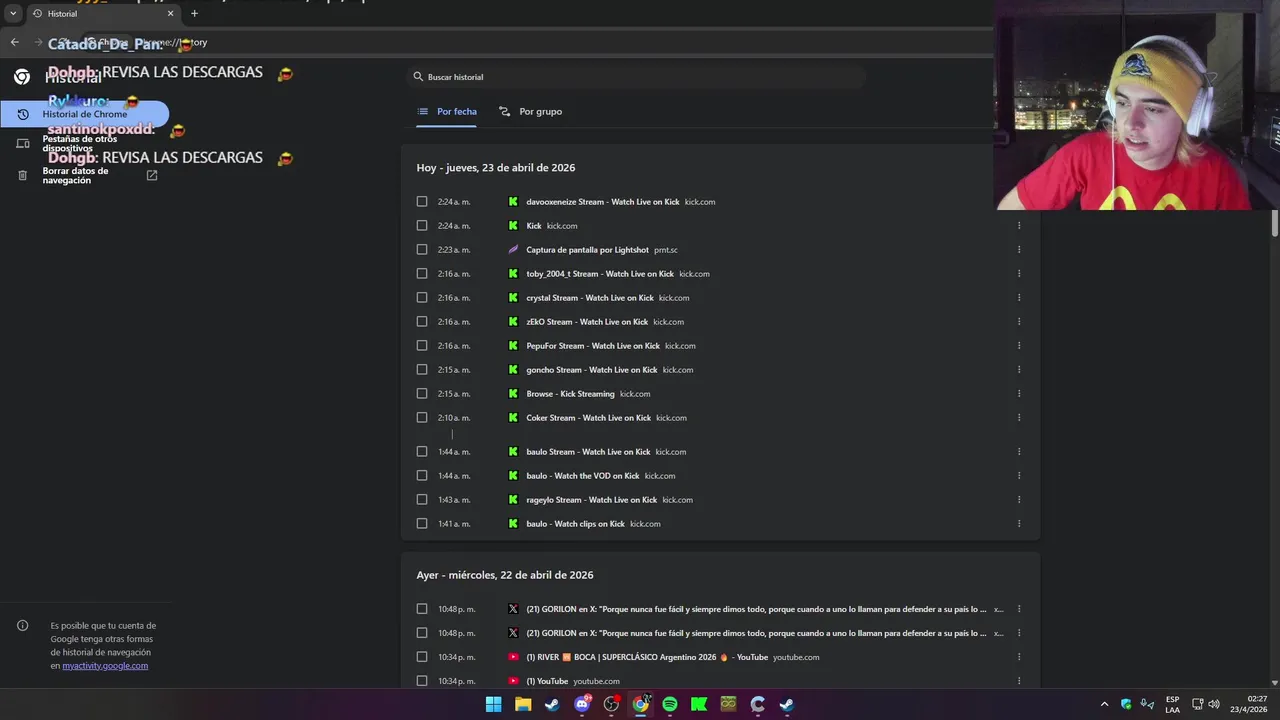Expand options menu for zEkO Stream
Viewport: 1280px width, 720px height.
coord(1019,322)
